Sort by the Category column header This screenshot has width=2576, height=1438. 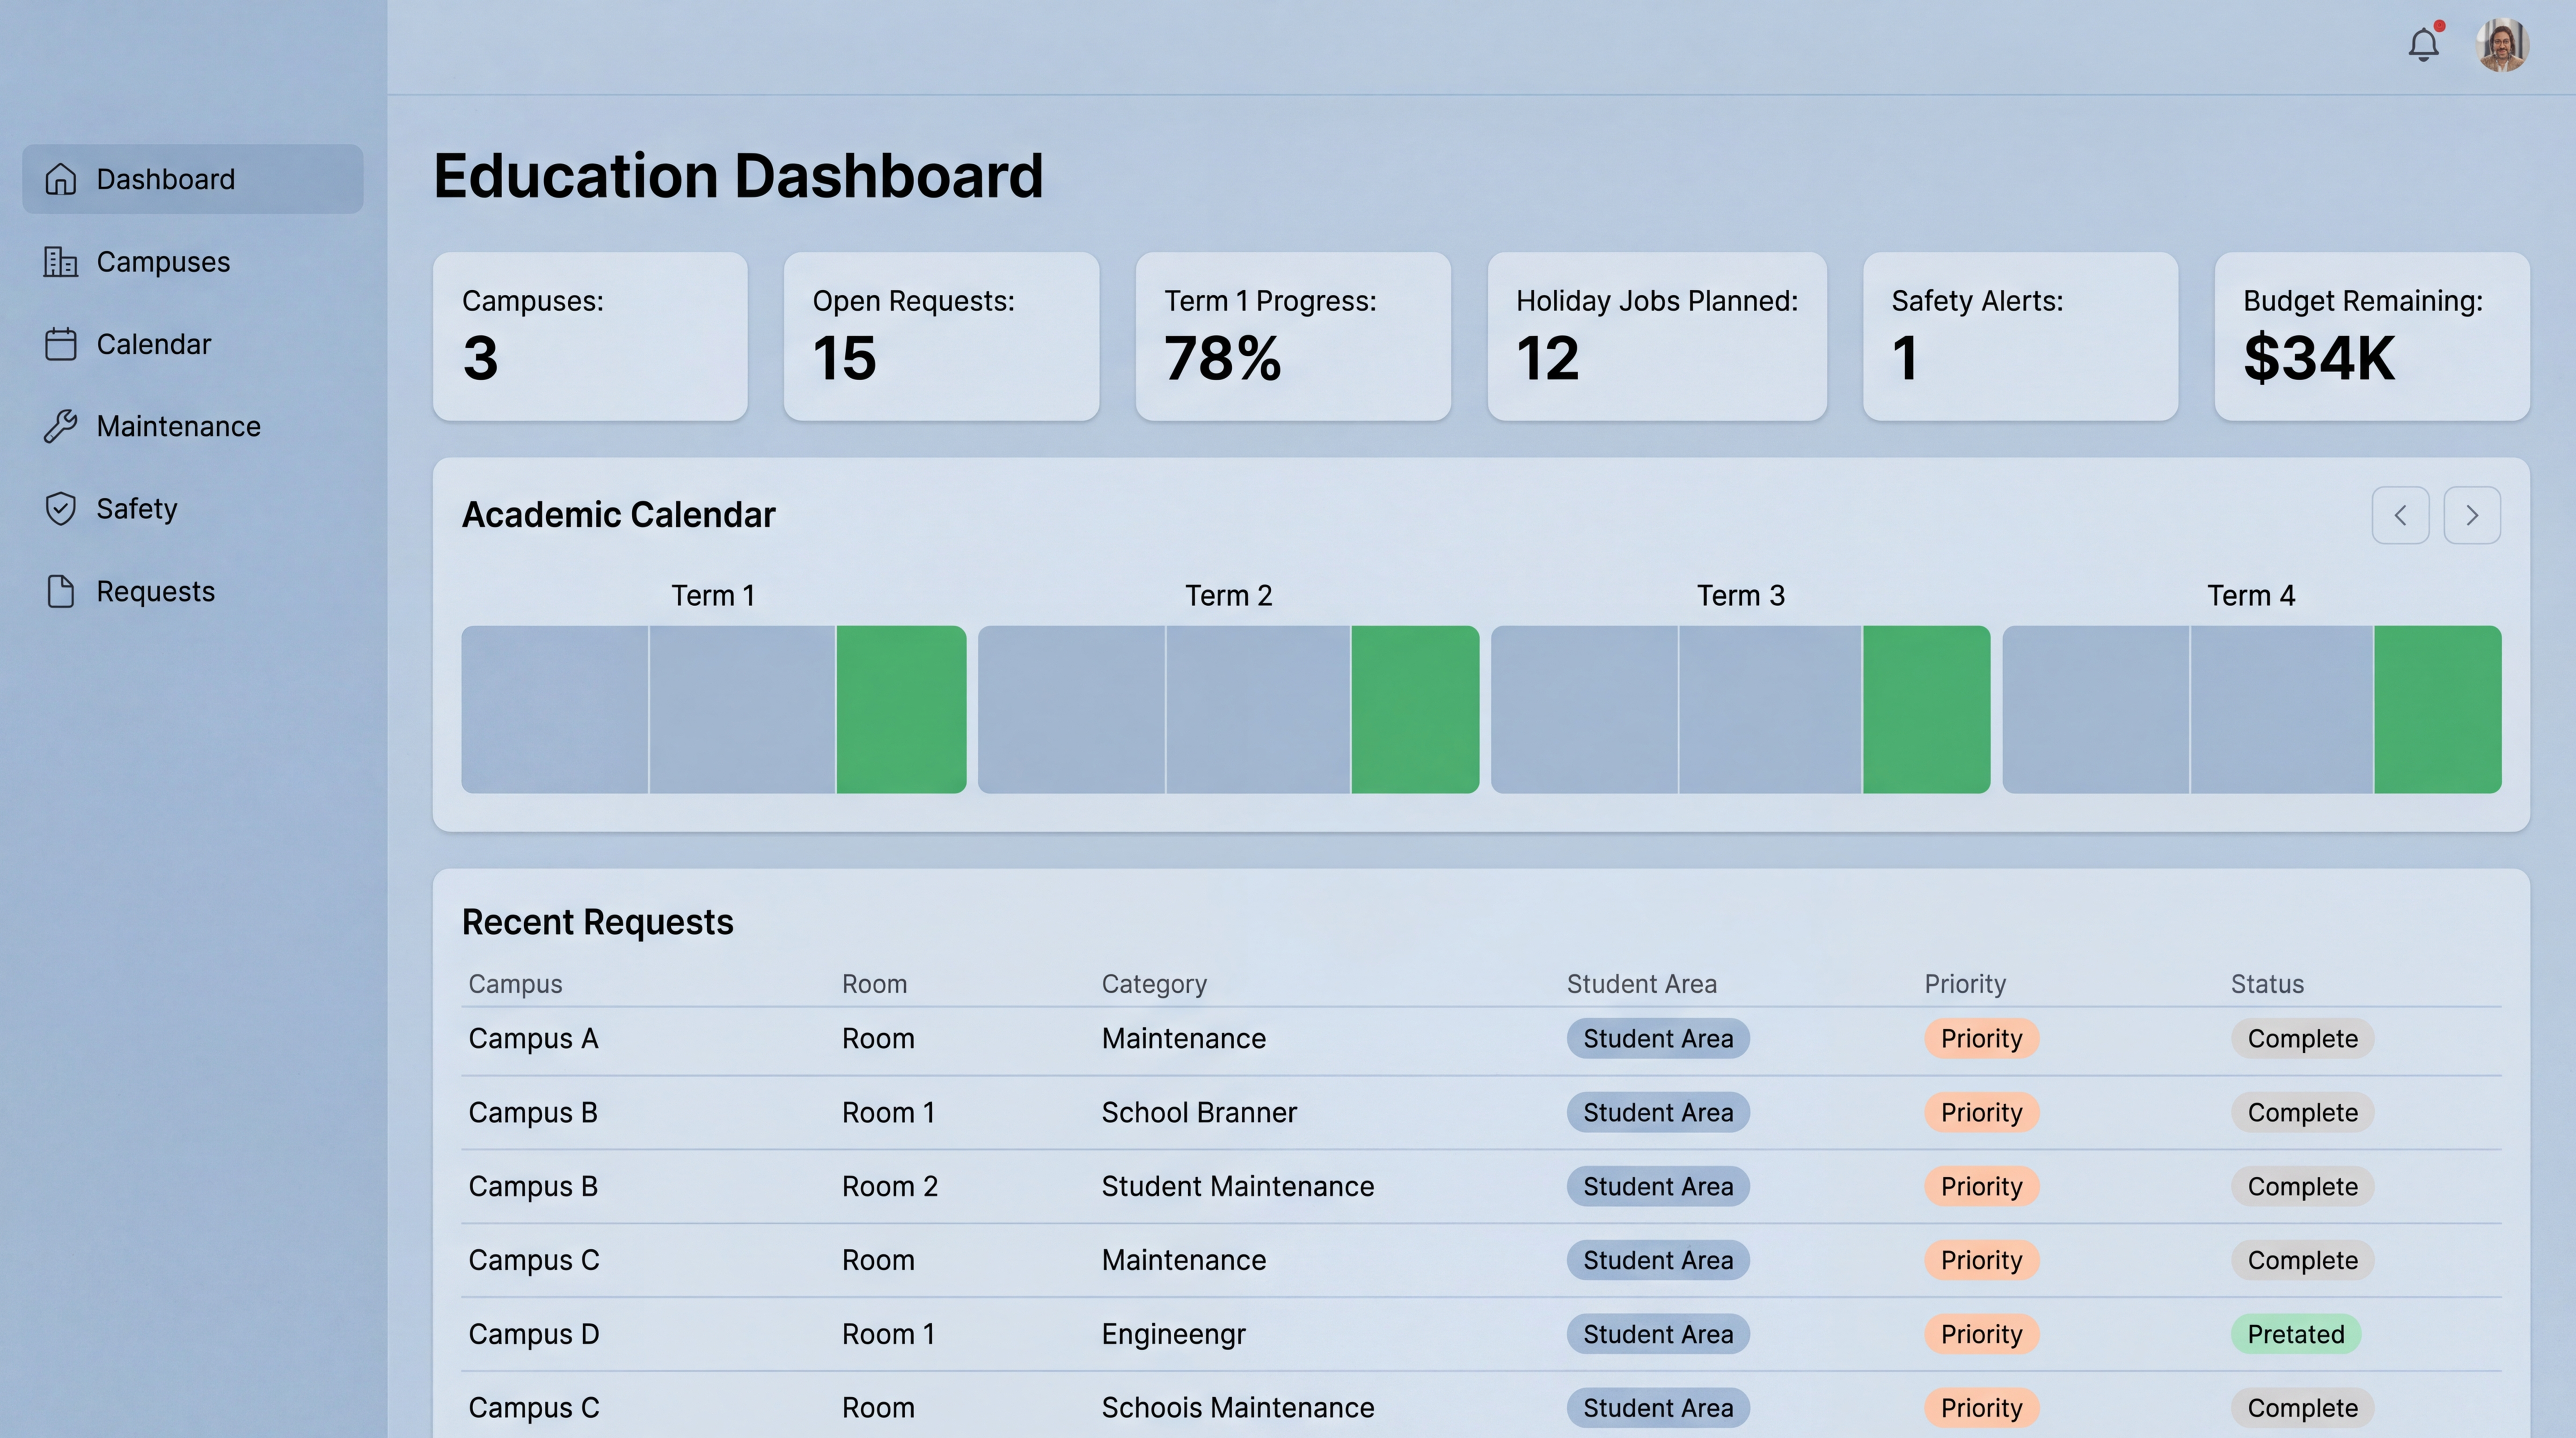1154,984
